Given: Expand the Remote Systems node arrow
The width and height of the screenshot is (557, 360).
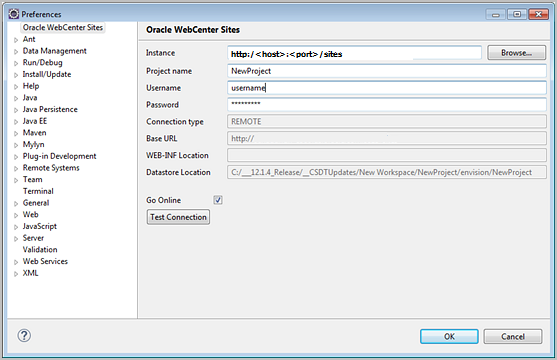Looking at the screenshot, I should [16, 168].
